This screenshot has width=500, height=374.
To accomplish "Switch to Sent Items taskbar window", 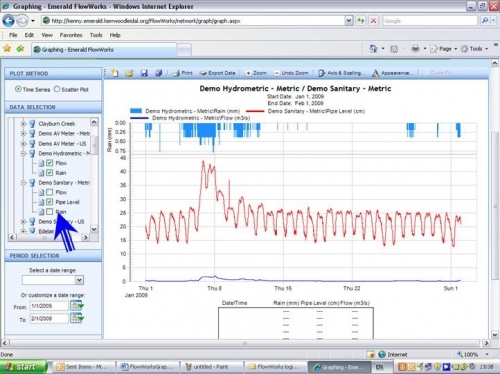I will click(83, 367).
